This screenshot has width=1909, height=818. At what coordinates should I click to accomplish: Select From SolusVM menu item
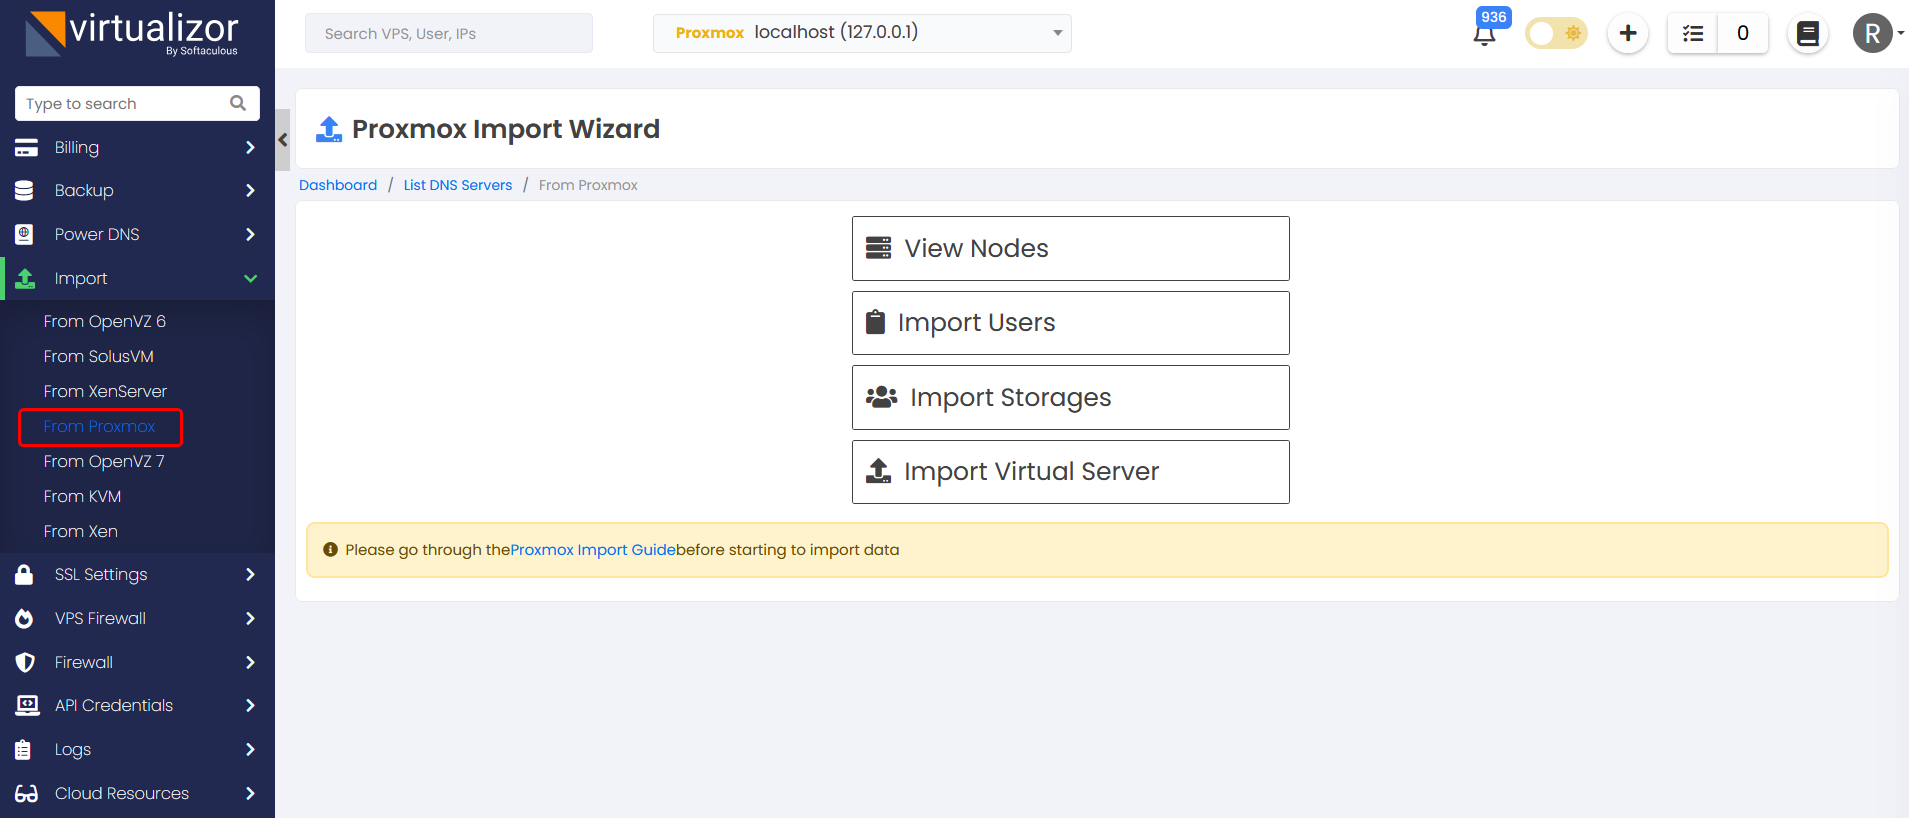point(99,356)
